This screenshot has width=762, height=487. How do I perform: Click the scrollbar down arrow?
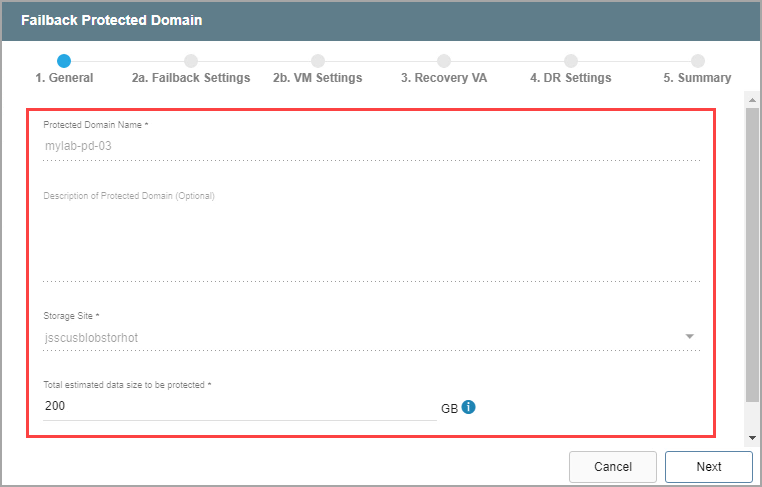pos(751,438)
